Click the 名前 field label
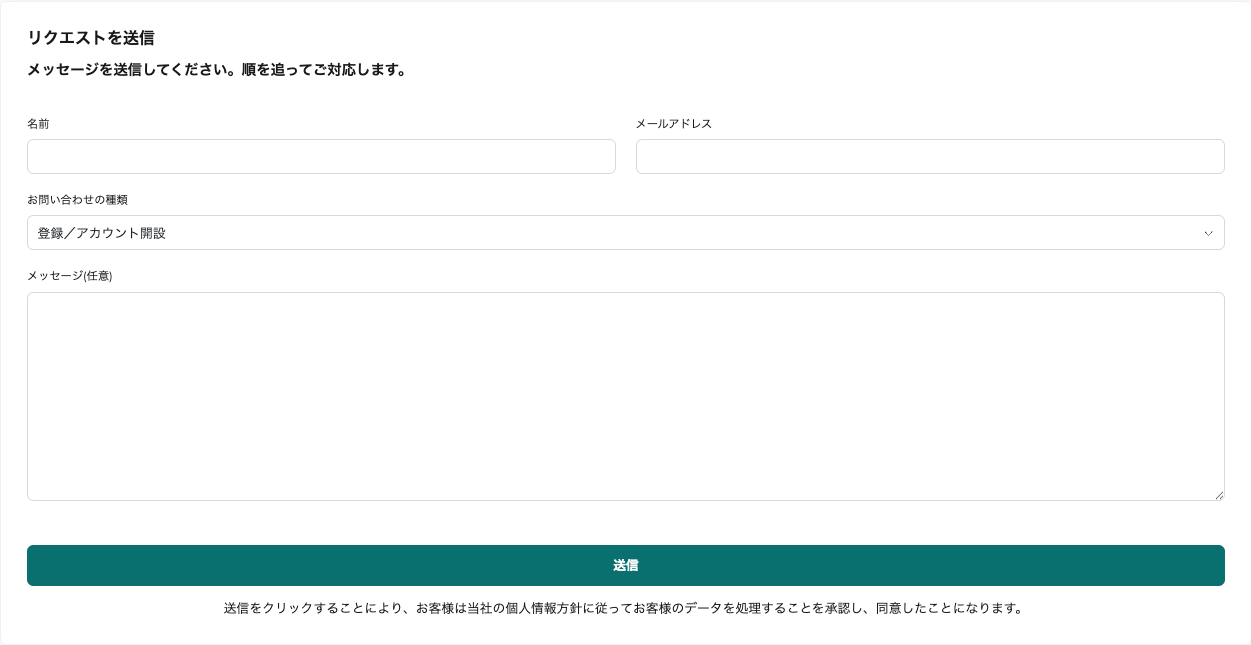This screenshot has height=645, width=1251. point(38,124)
